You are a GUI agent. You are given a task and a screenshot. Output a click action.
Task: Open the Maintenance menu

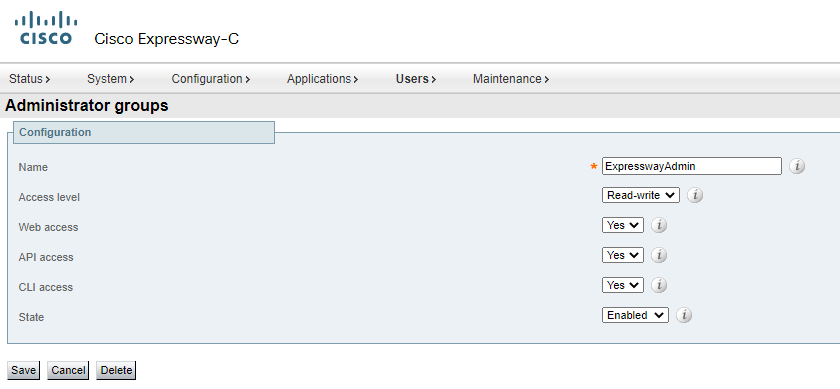511,79
